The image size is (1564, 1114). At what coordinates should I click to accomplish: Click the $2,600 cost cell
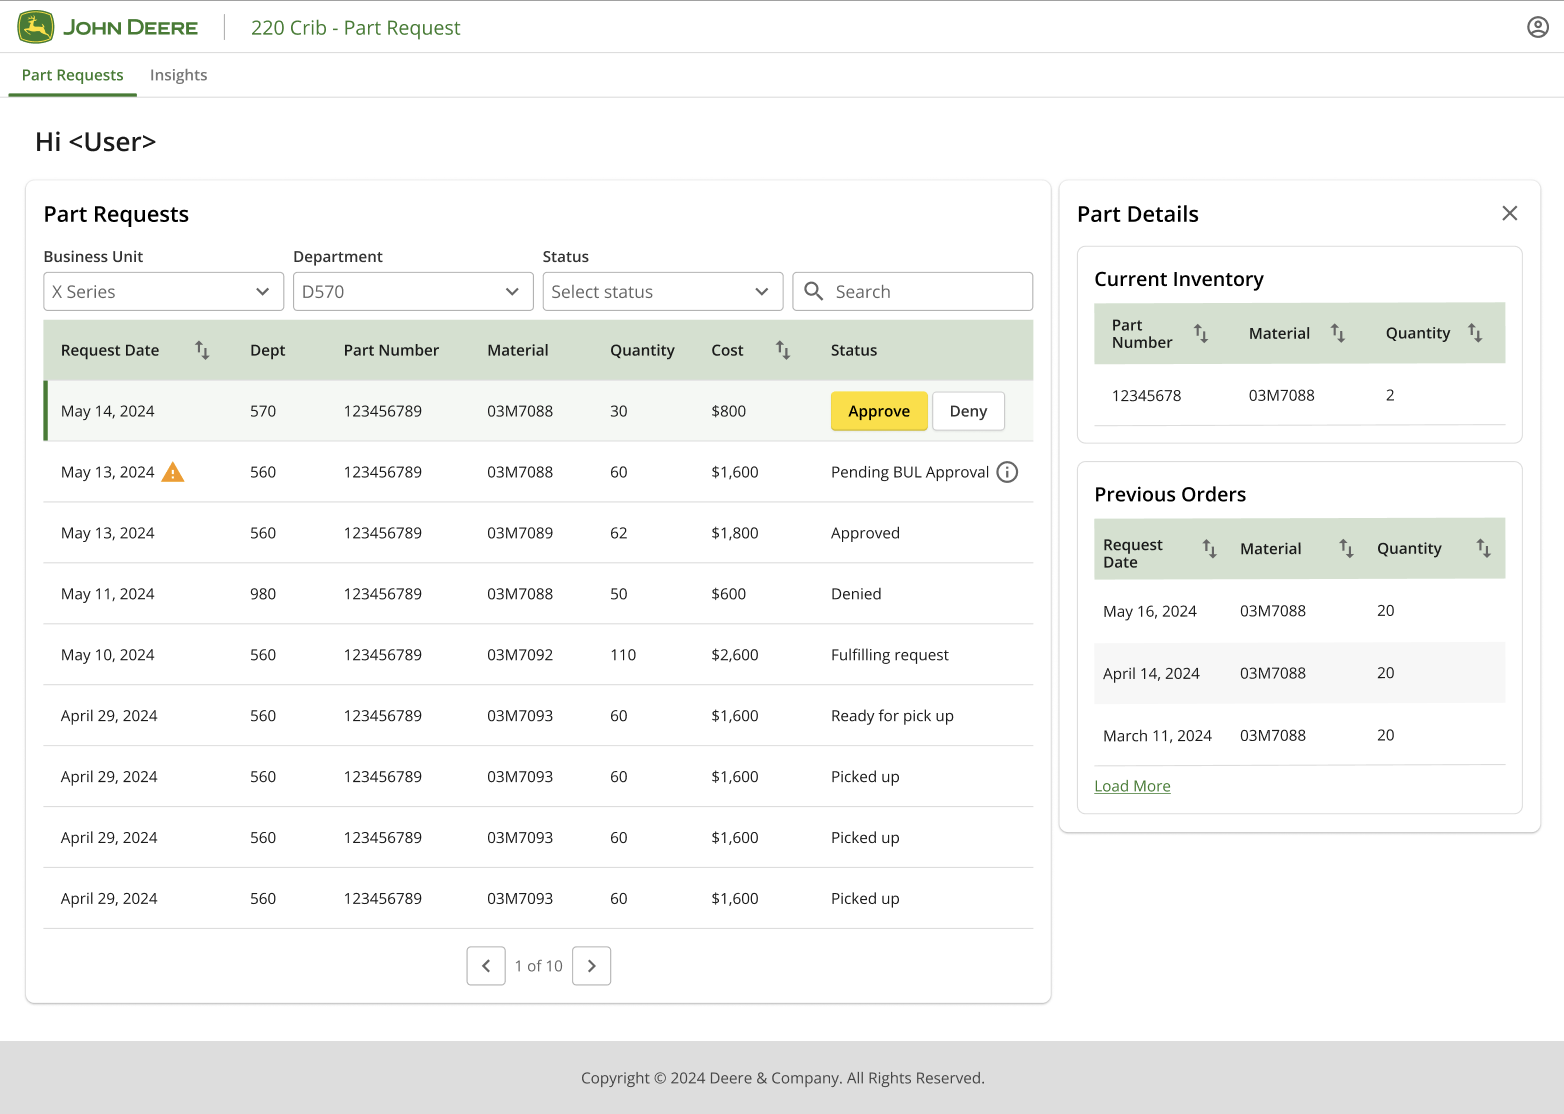(735, 655)
